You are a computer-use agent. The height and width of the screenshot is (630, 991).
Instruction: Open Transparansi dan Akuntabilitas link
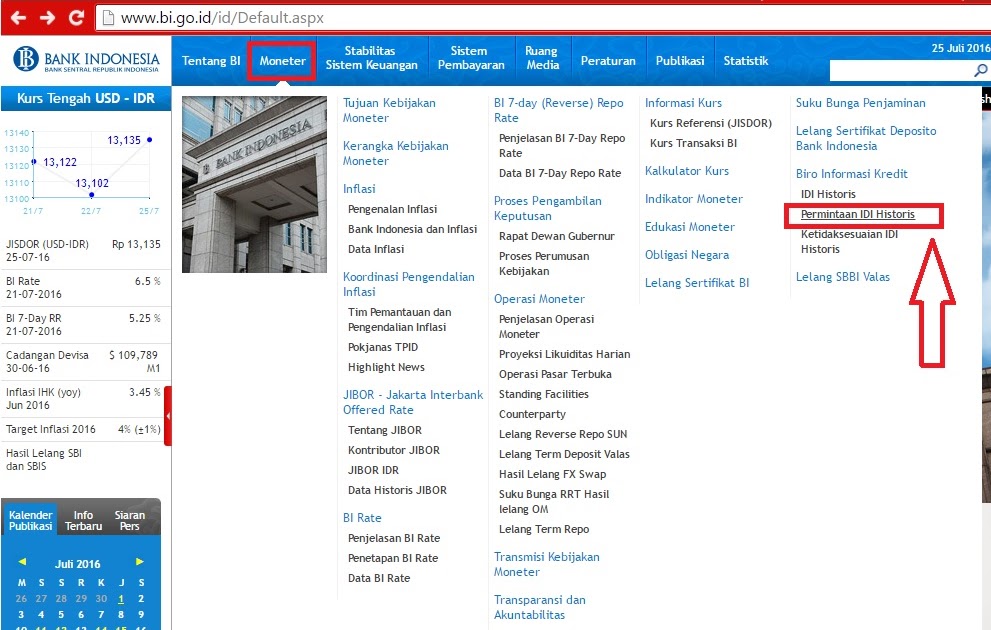(540, 607)
